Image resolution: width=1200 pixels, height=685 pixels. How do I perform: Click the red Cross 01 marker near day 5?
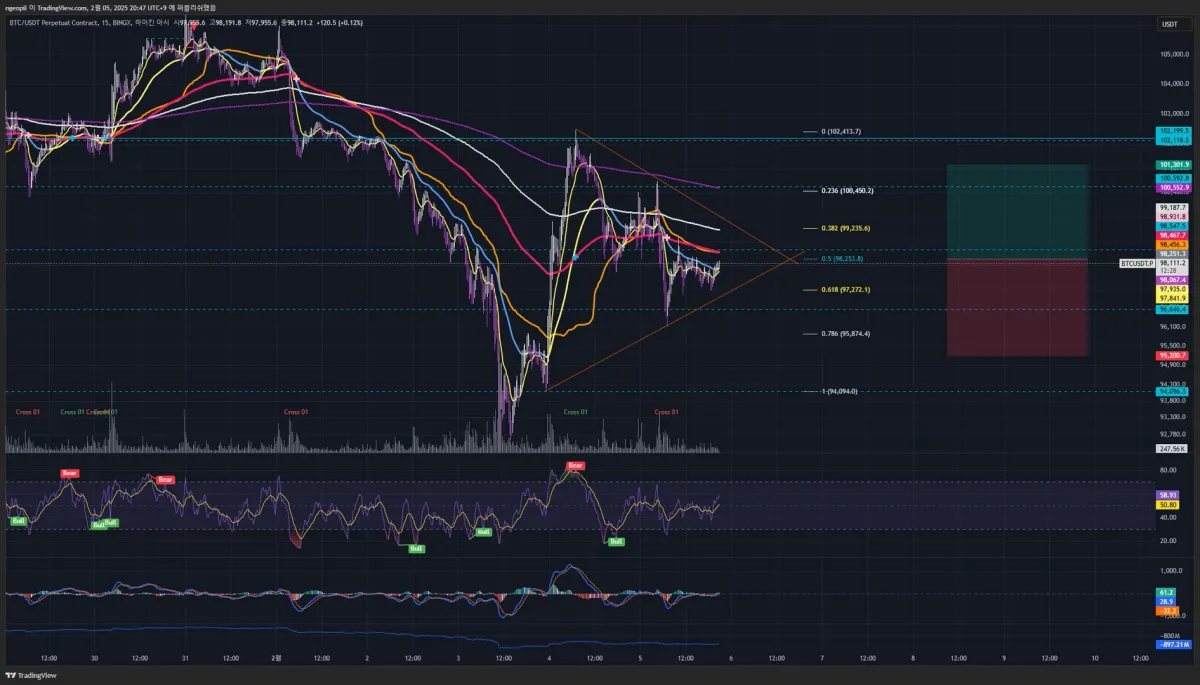pos(667,412)
